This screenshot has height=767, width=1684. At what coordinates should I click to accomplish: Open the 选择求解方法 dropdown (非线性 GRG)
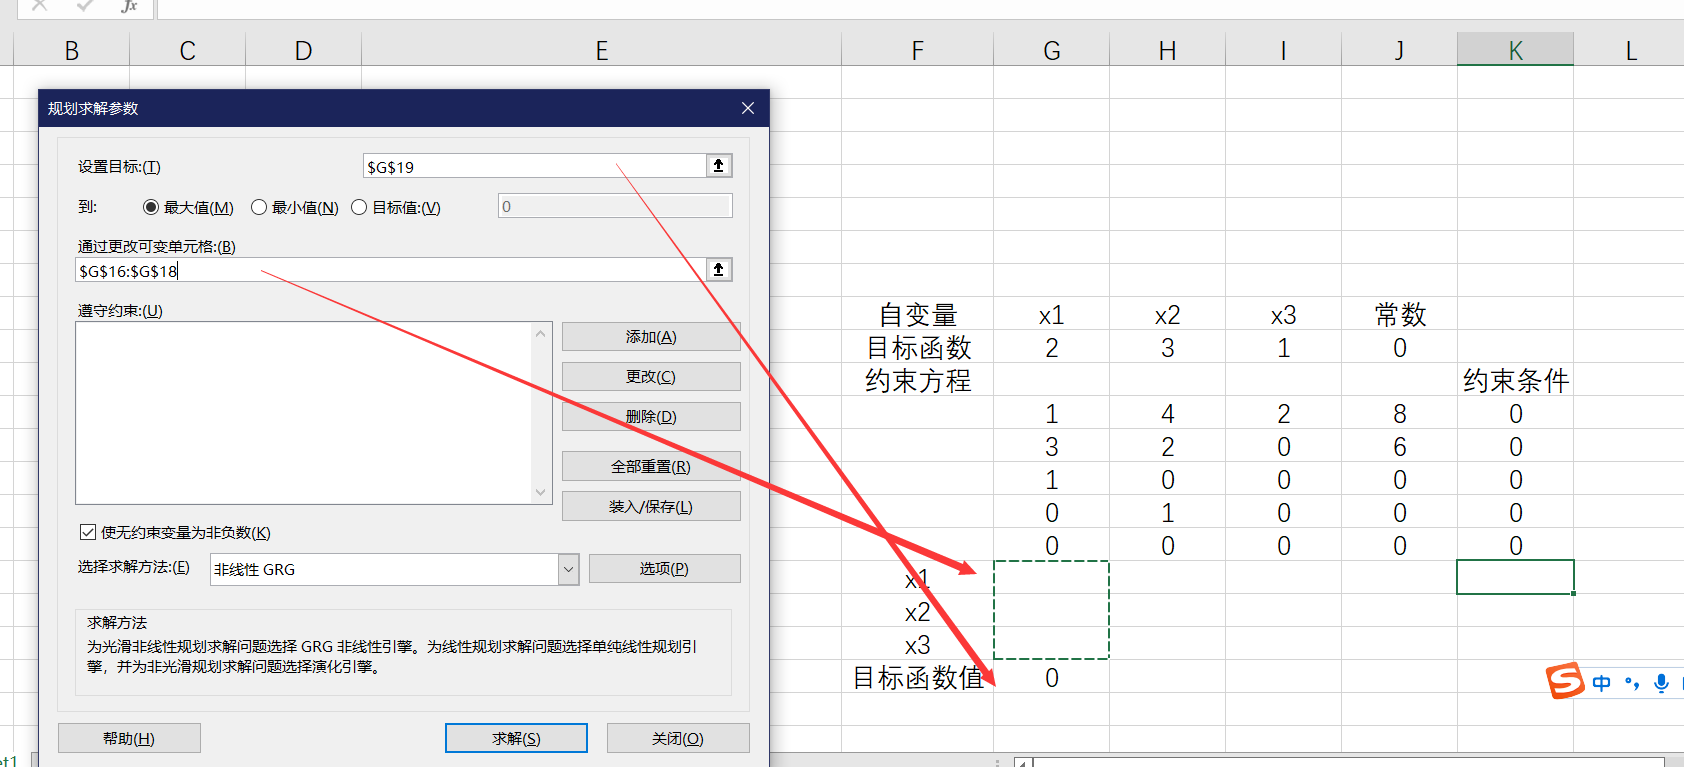pyautogui.click(x=568, y=569)
